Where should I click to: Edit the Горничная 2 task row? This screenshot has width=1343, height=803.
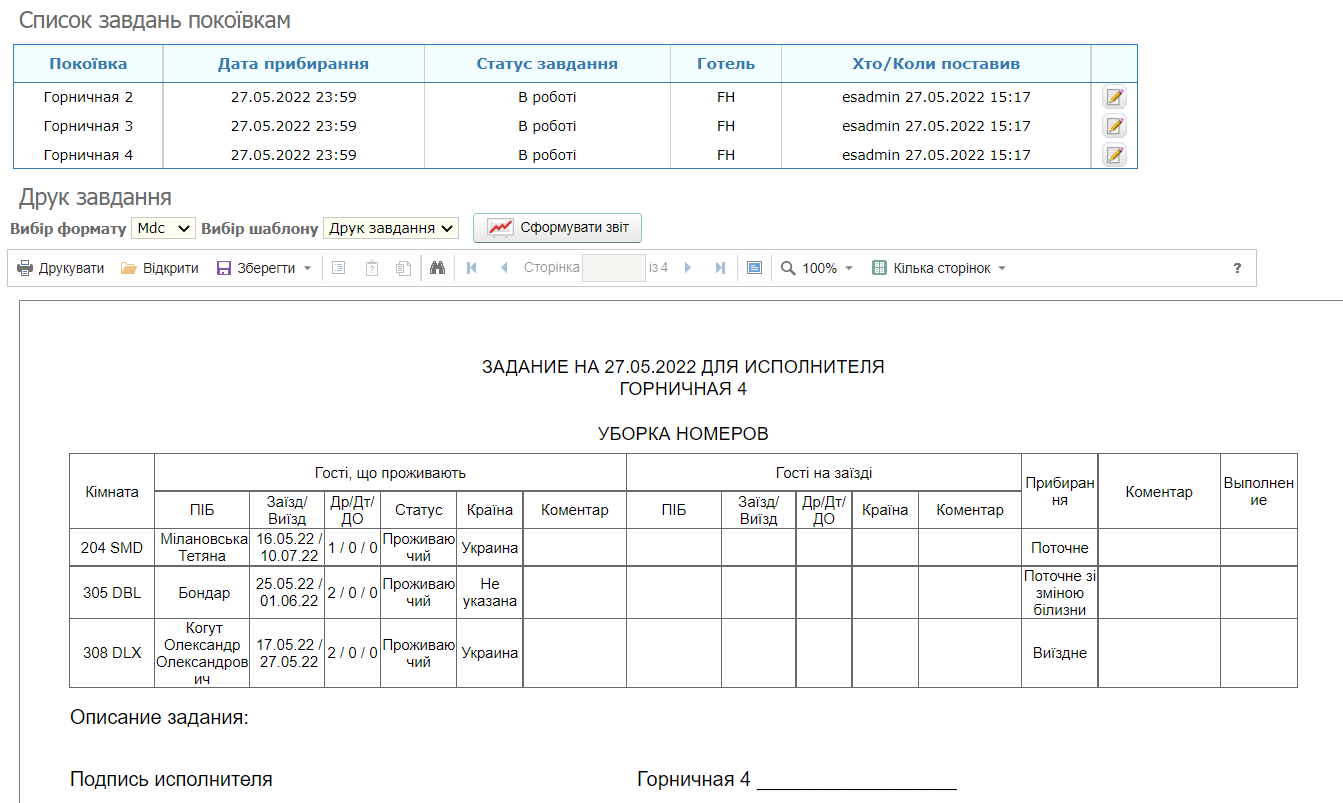click(1114, 97)
